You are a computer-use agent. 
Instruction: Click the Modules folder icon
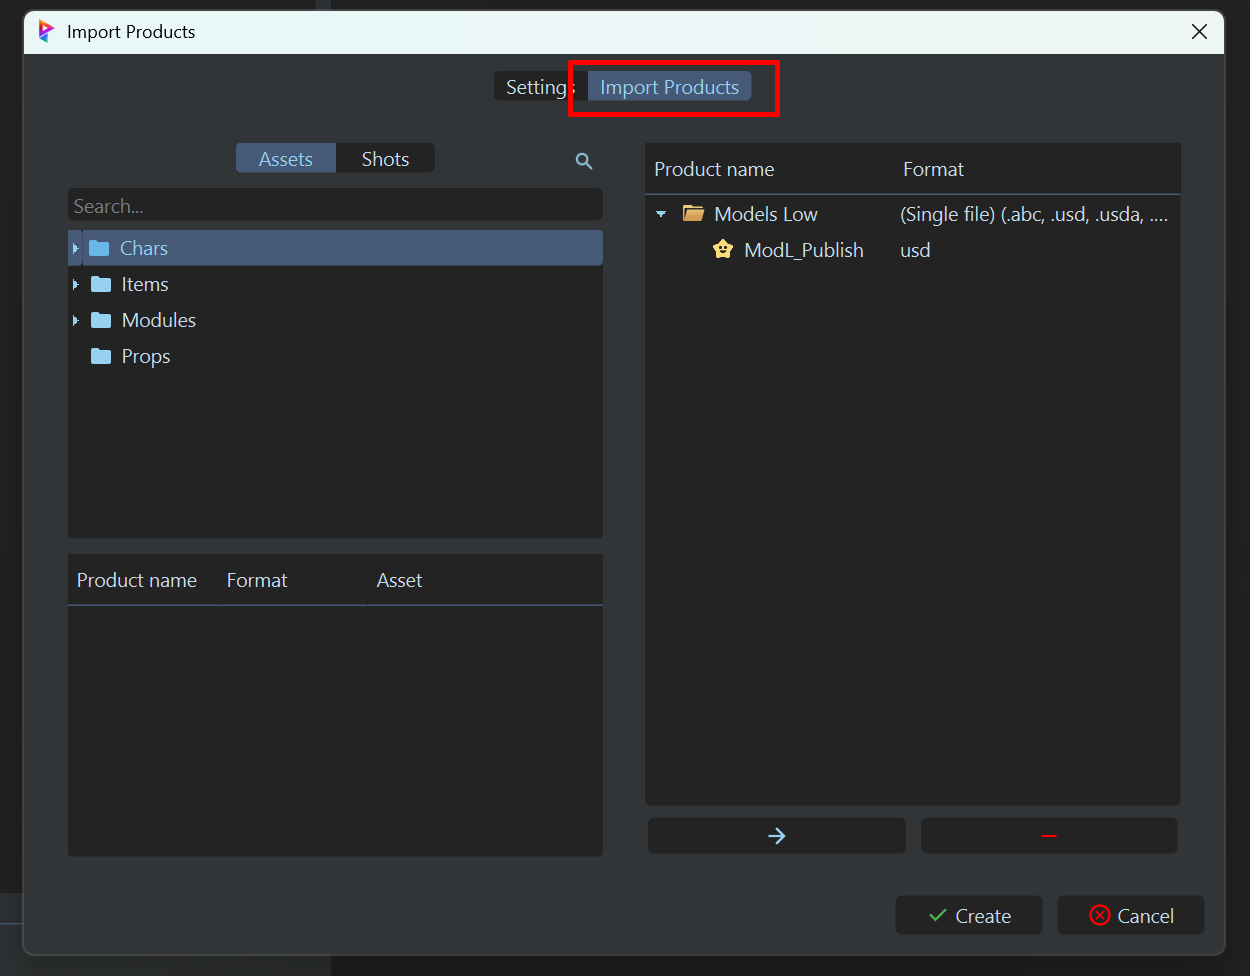(101, 320)
